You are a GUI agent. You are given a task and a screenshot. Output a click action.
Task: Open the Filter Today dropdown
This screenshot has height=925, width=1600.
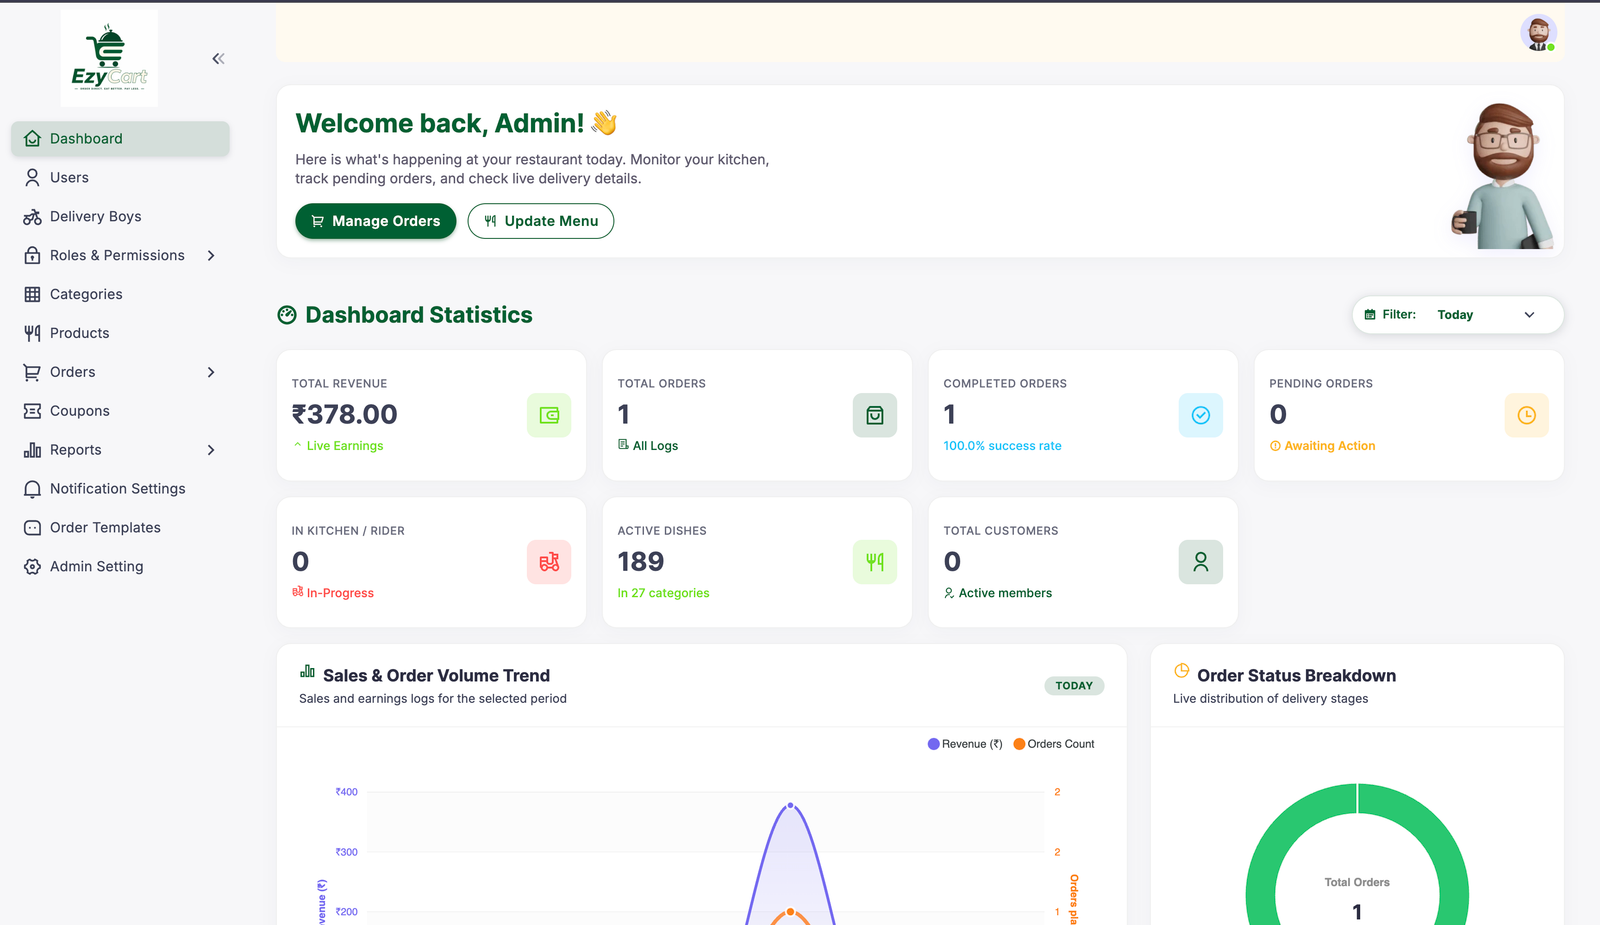click(1458, 315)
